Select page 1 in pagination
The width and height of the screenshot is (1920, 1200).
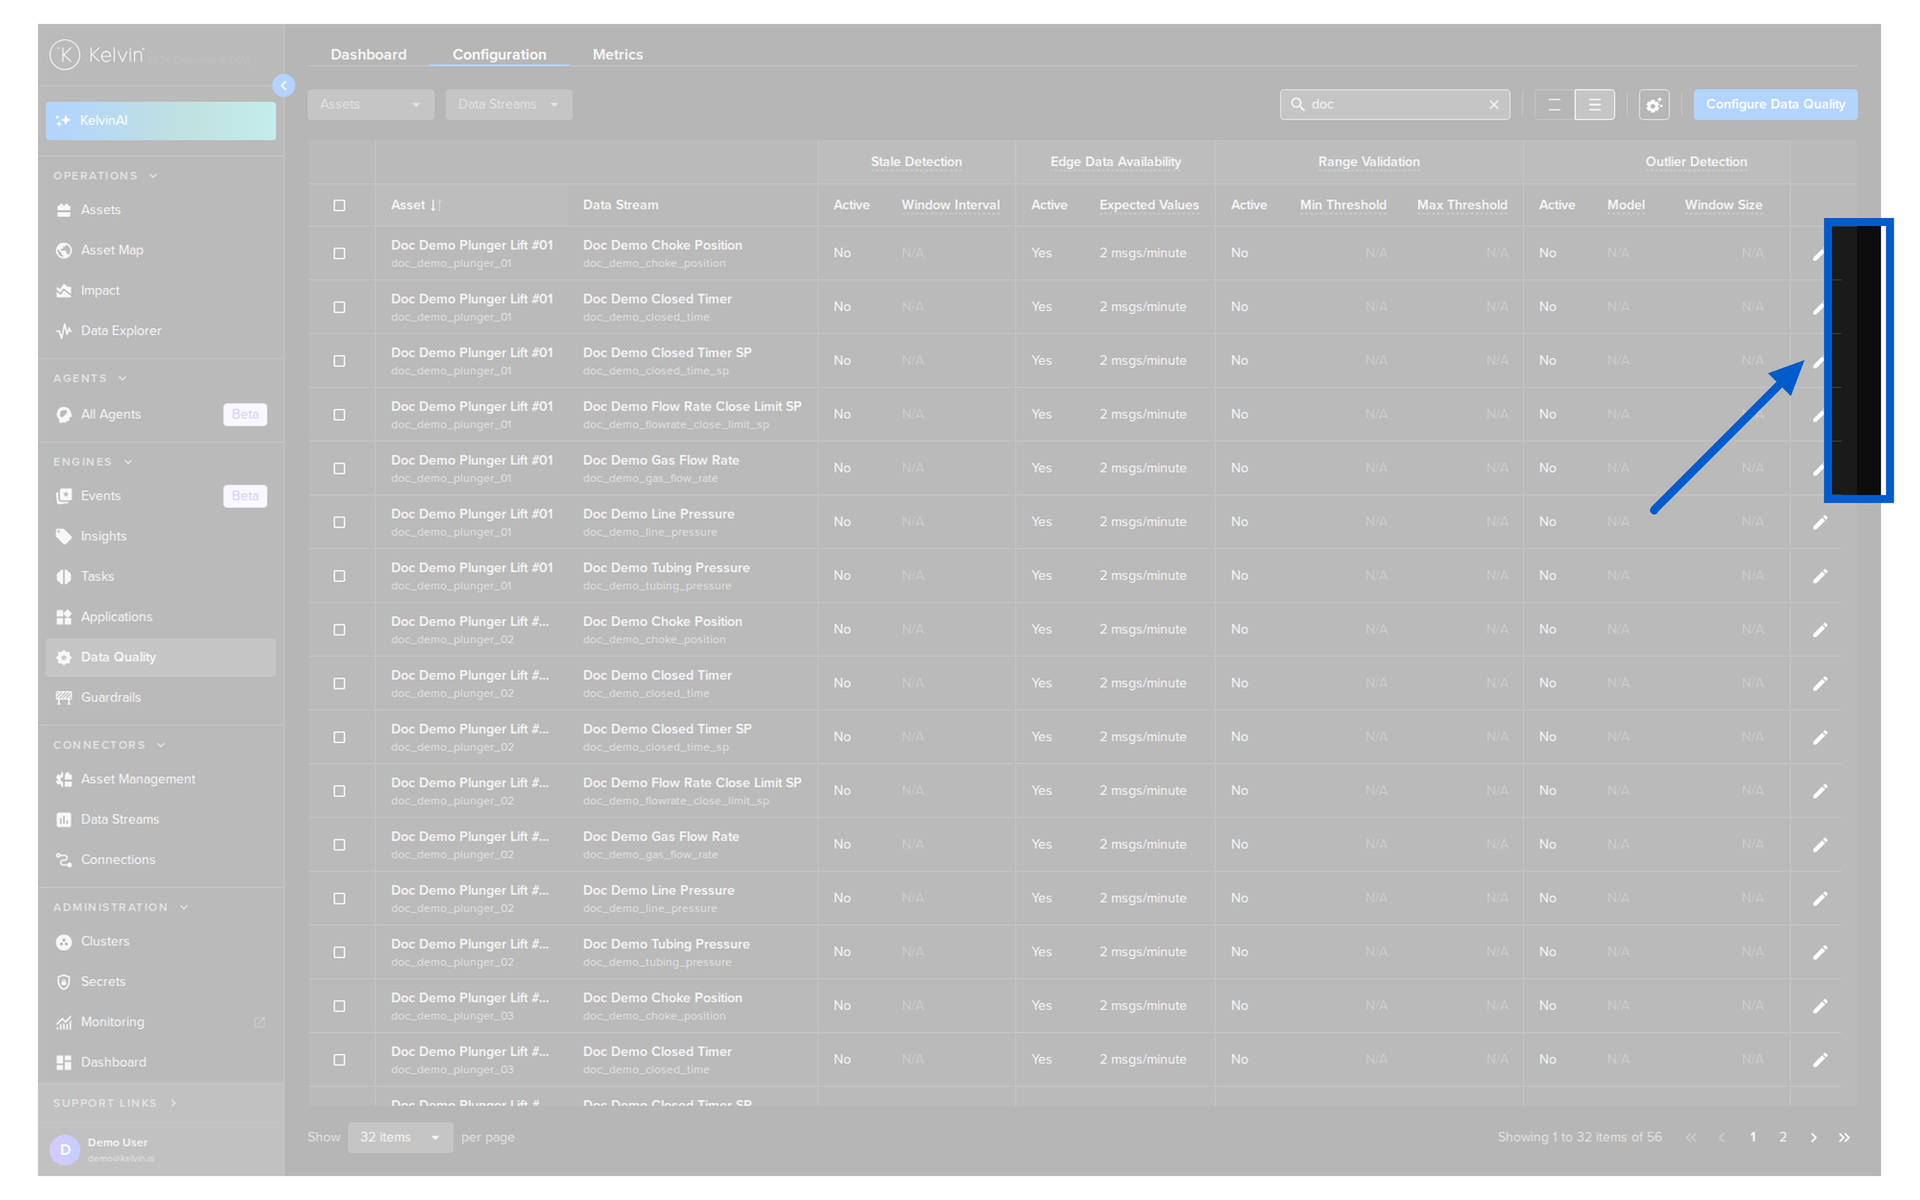click(1752, 1137)
